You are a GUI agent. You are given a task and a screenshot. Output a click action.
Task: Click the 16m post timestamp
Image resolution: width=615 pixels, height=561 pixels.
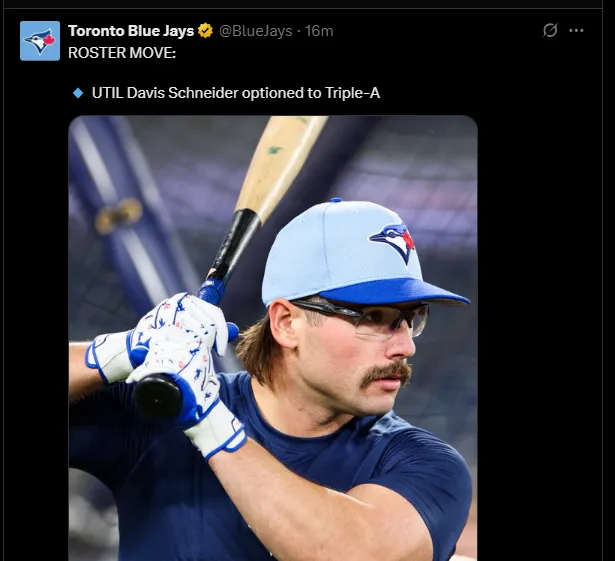pyautogui.click(x=319, y=31)
